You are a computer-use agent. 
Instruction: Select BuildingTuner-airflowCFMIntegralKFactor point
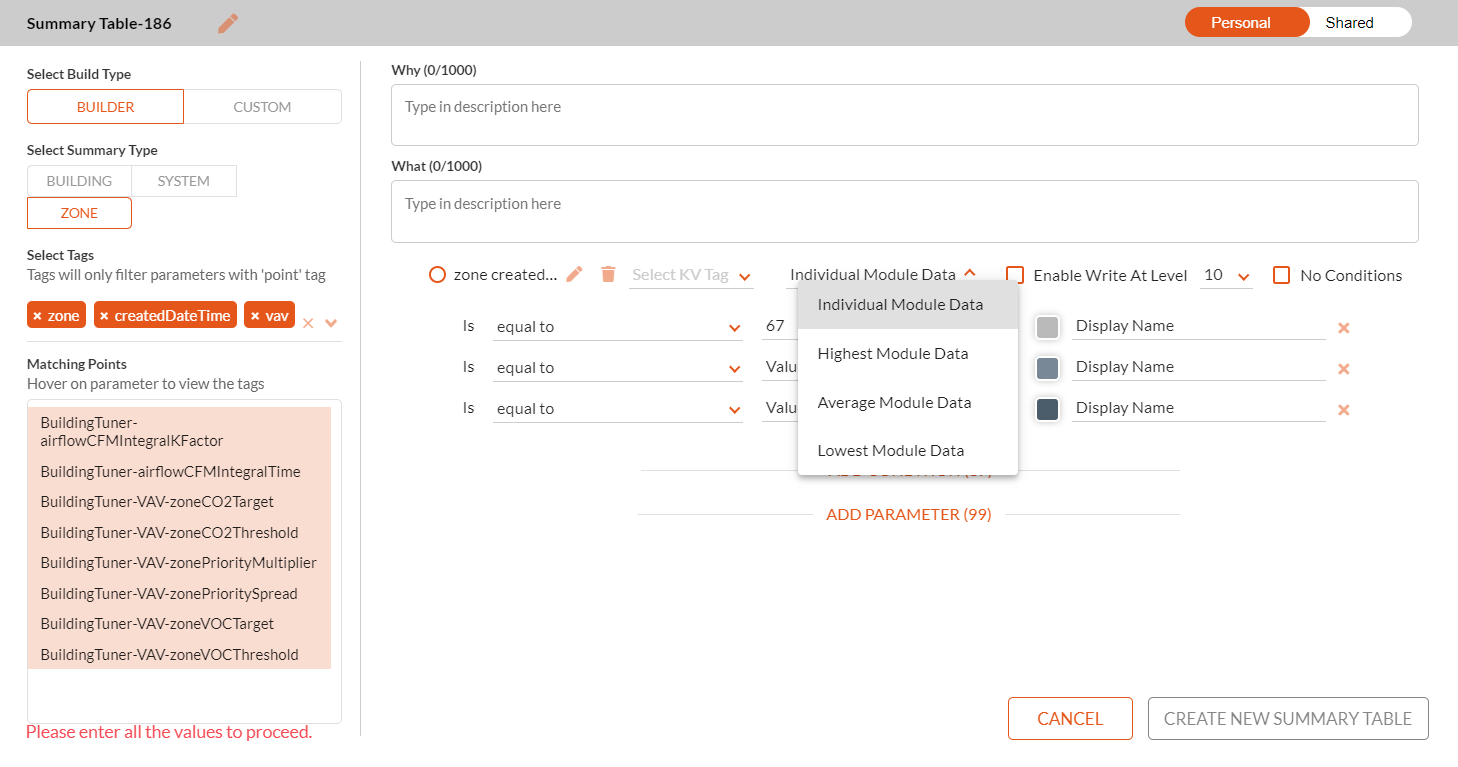tap(179, 431)
